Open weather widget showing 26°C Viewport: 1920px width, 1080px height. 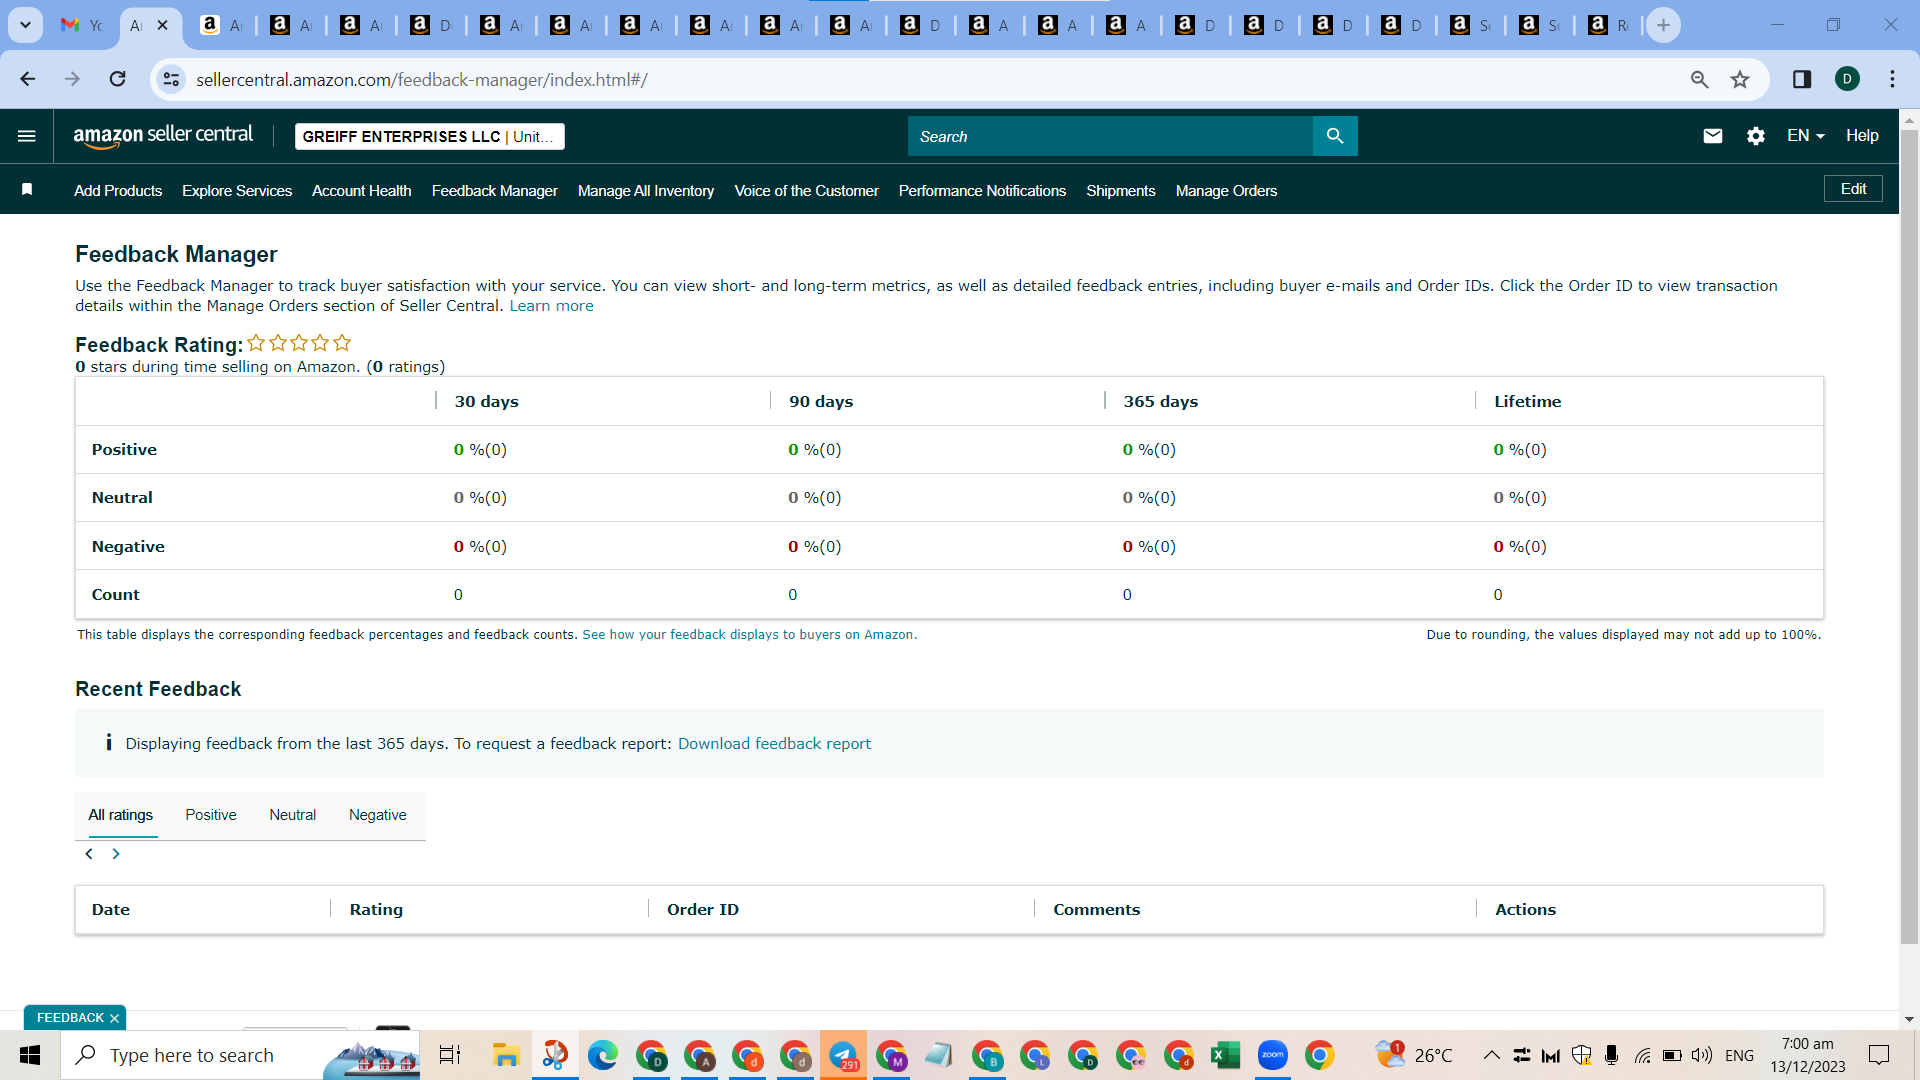point(1413,1055)
